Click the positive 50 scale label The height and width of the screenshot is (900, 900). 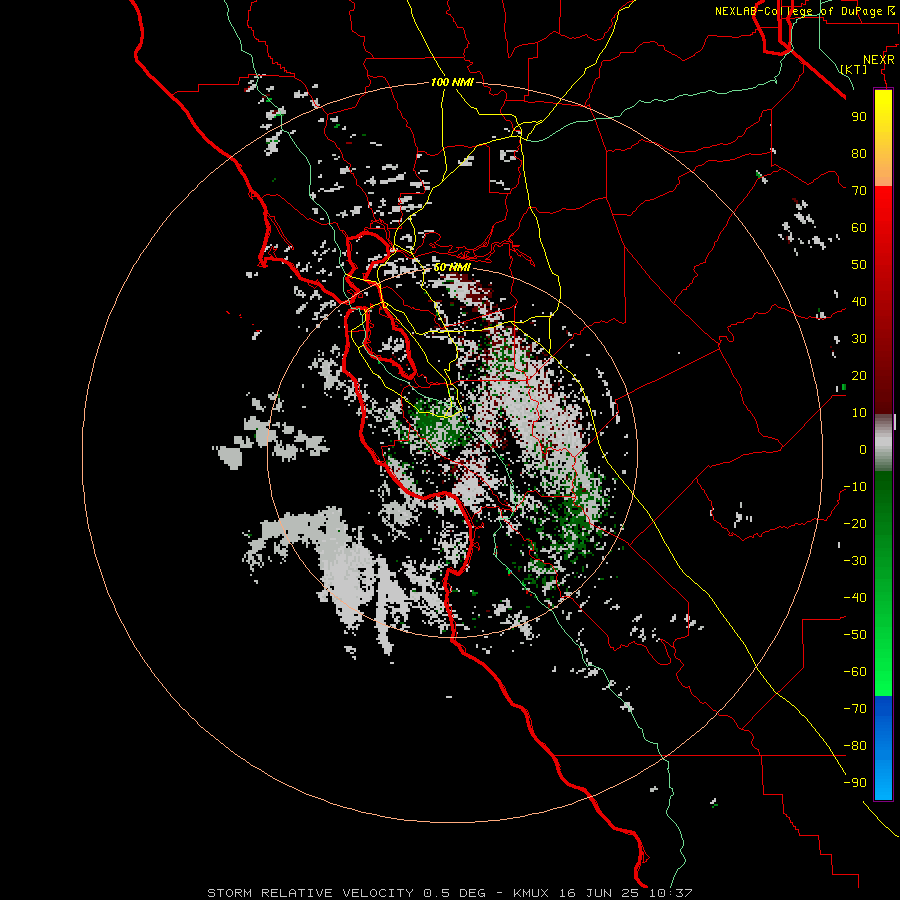(859, 265)
